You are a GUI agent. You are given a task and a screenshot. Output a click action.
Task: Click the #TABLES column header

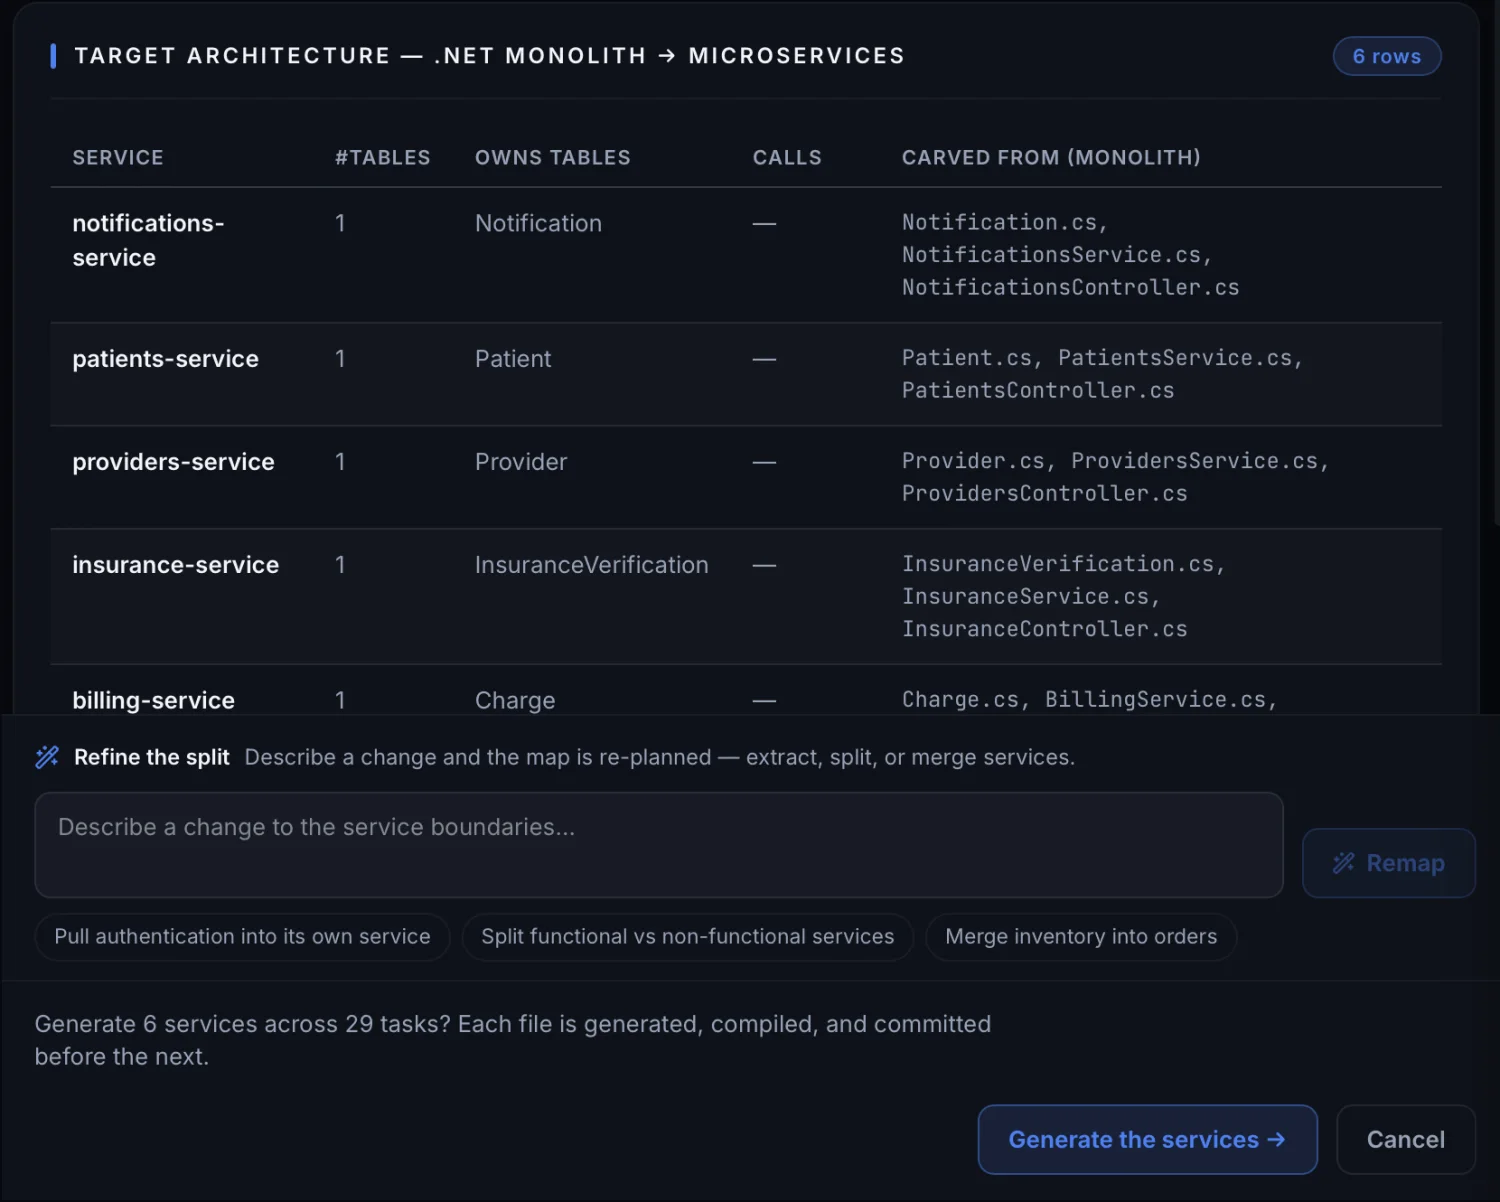pos(383,158)
